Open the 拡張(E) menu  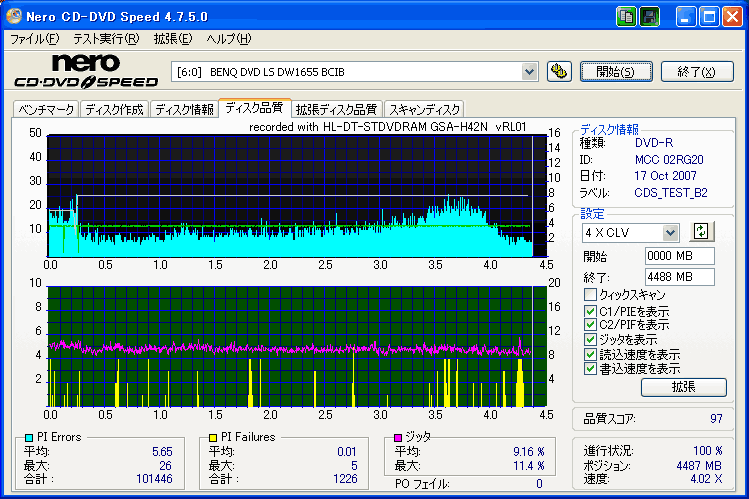[172, 39]
